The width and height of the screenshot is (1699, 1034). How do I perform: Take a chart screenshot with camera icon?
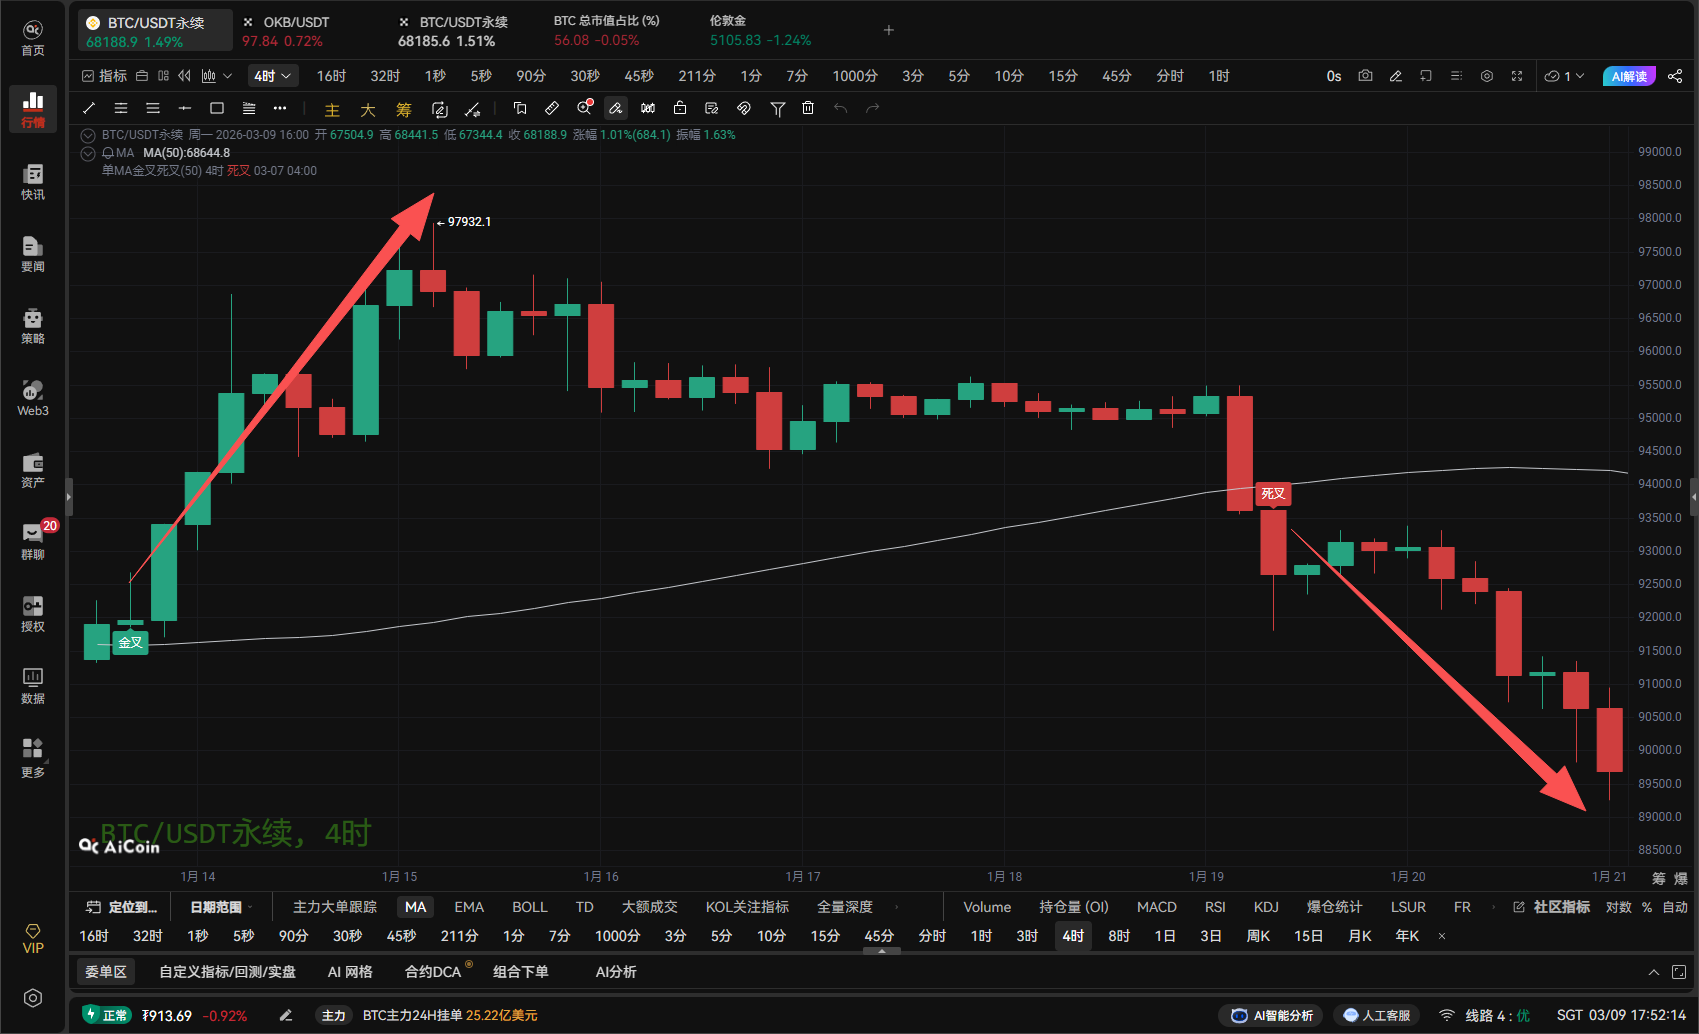pos(1365,76)
